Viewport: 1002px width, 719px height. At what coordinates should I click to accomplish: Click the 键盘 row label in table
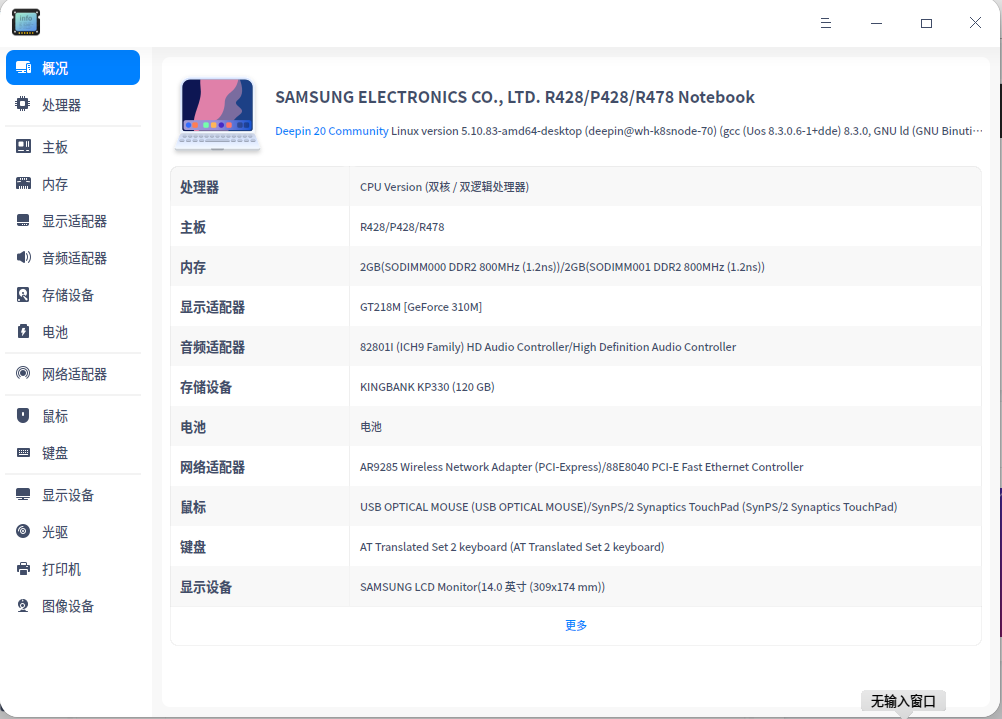pyautogui.click(x=192, y=547)
